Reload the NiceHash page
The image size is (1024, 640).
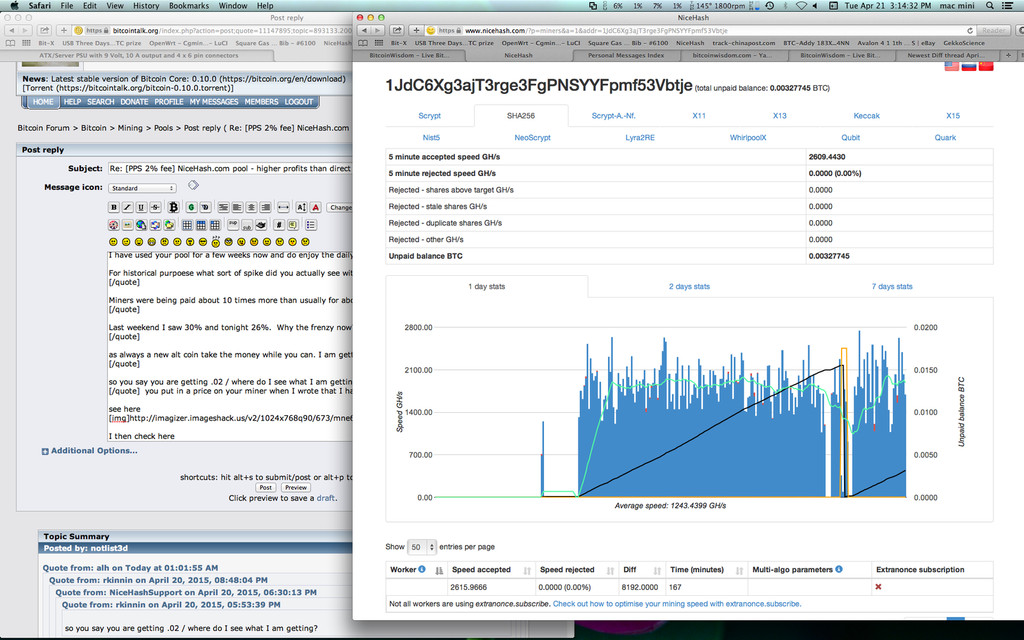tap(970, 31)
